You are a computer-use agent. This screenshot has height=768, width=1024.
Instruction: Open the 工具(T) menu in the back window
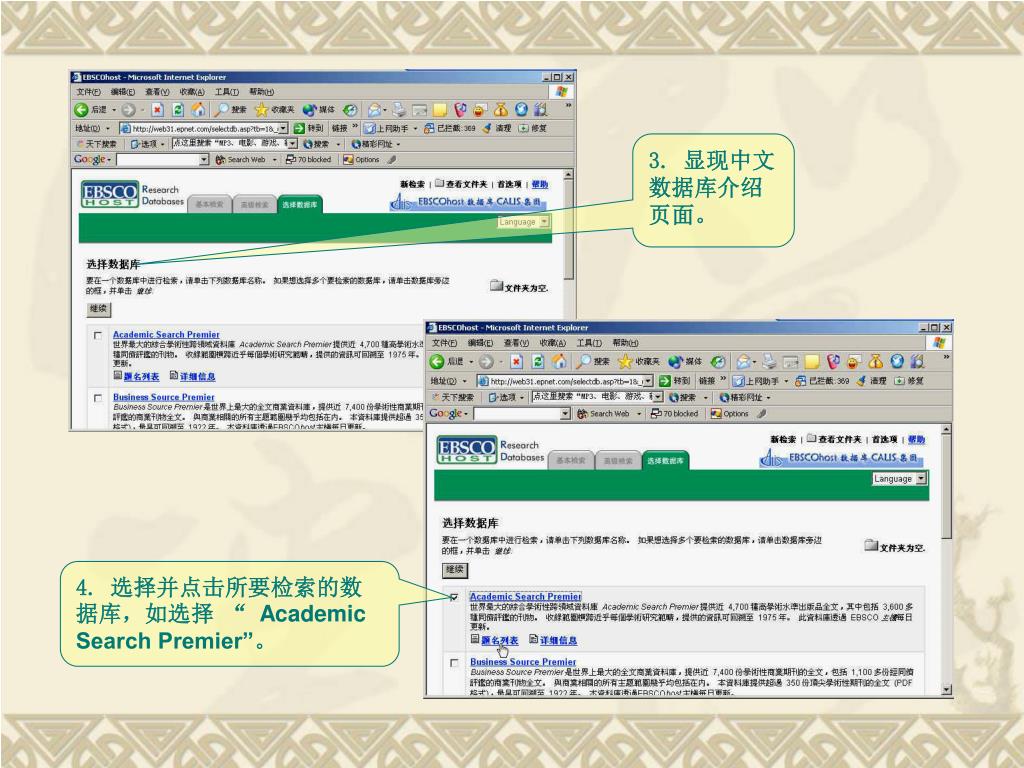point(227,92)
